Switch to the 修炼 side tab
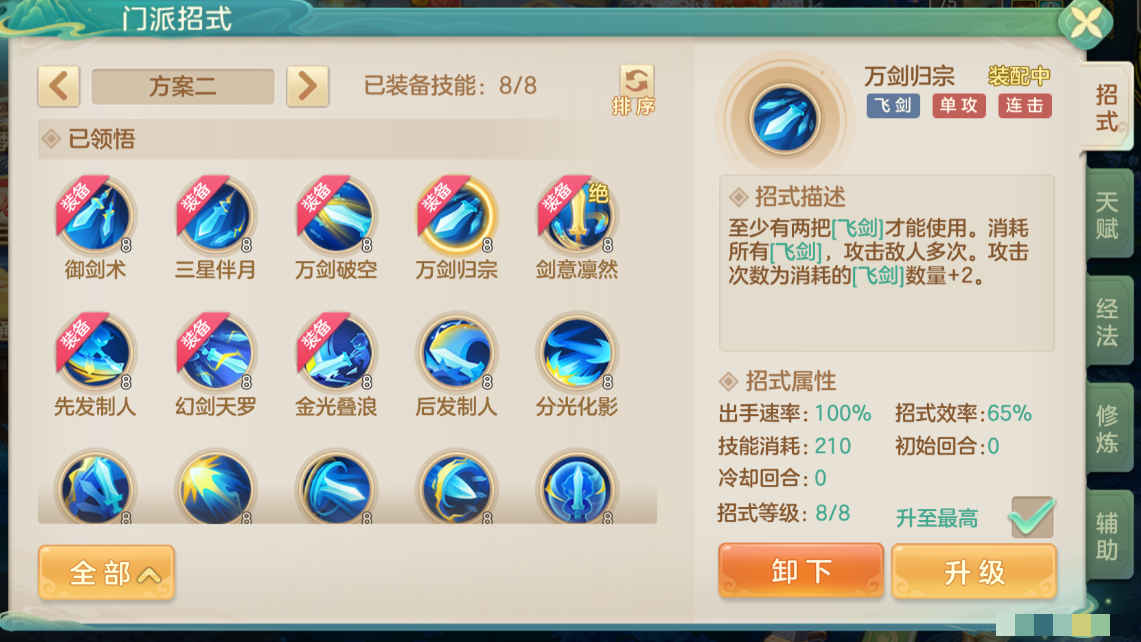 pos(1108,428)
